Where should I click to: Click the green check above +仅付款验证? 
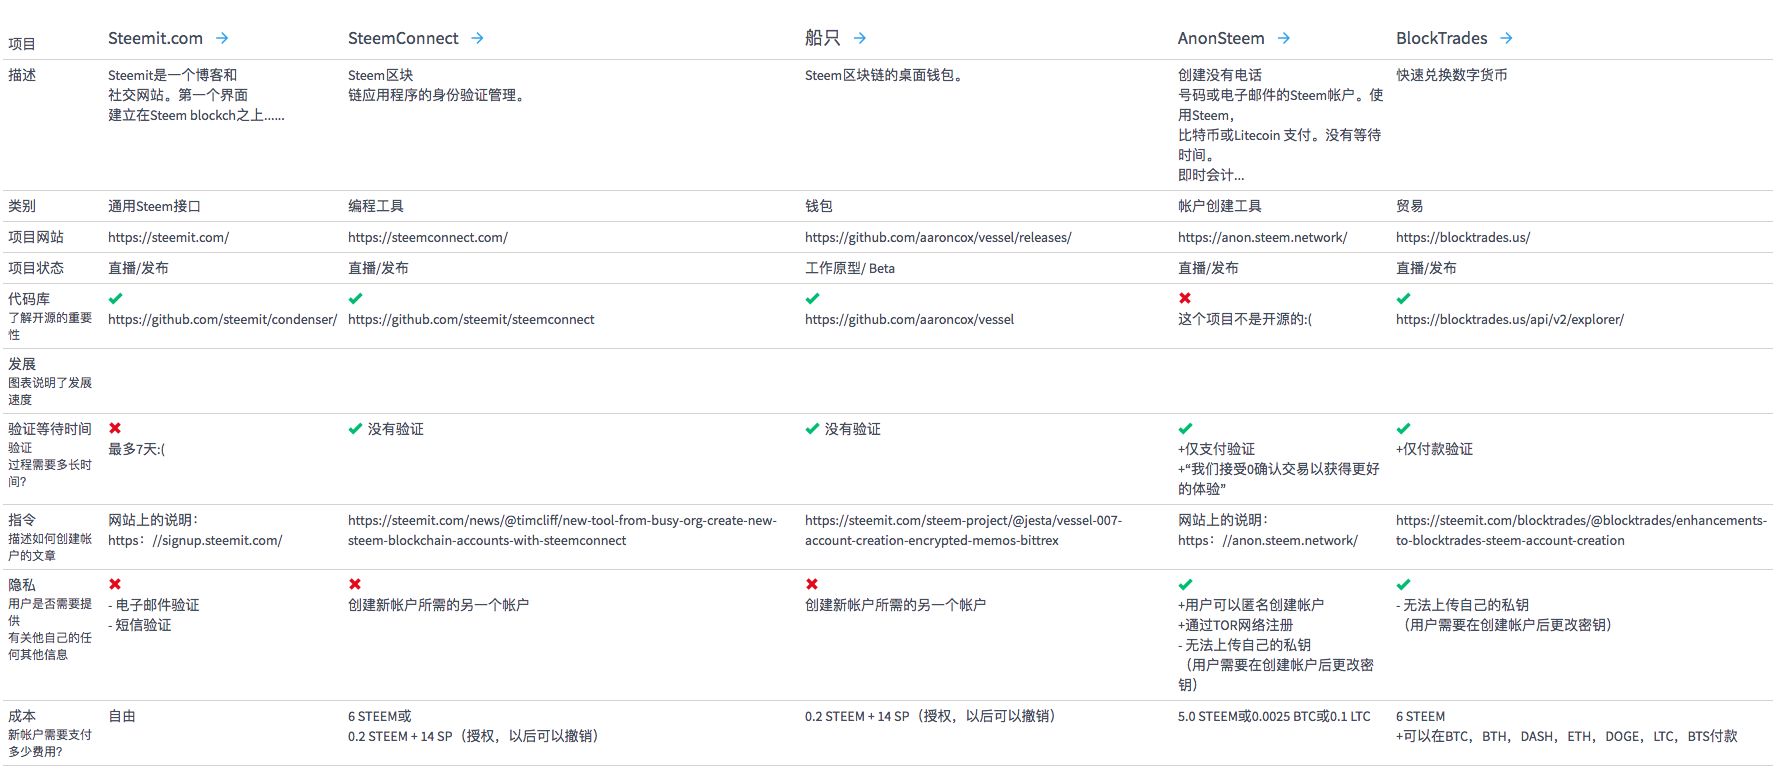[x=1403, y=428]
